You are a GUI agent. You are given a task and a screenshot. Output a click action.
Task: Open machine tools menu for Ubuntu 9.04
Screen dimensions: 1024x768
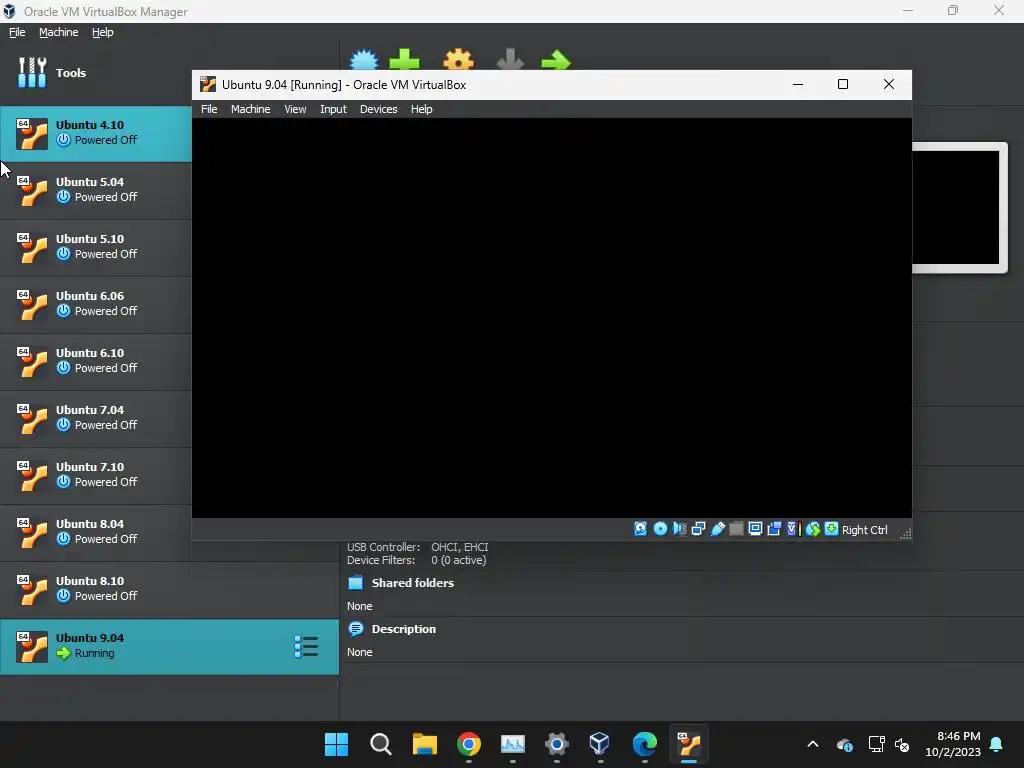pos(306,647)
